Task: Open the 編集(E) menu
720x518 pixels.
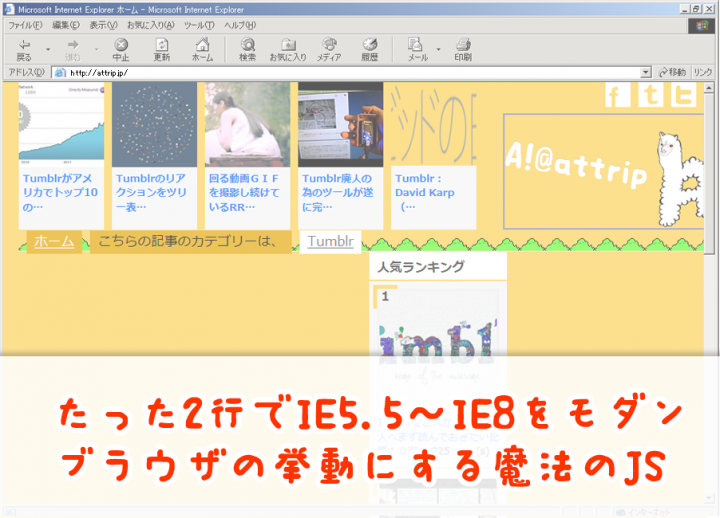Action: click(x=66, y=25)
